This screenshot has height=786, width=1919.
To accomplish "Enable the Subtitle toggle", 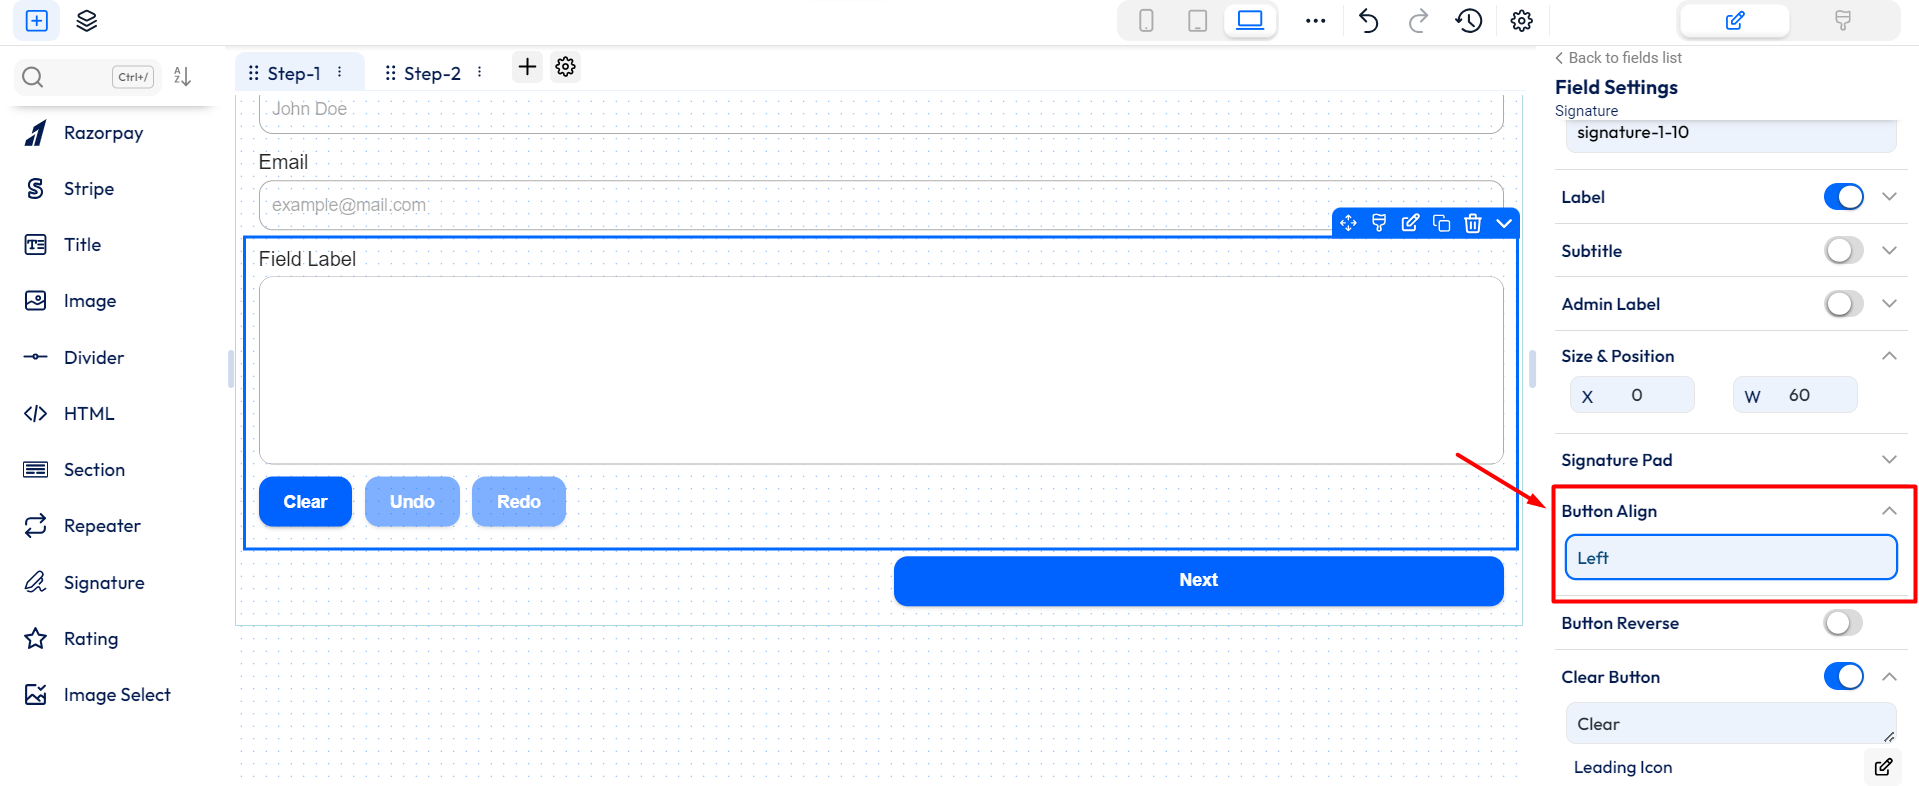I will (1843, 250).
